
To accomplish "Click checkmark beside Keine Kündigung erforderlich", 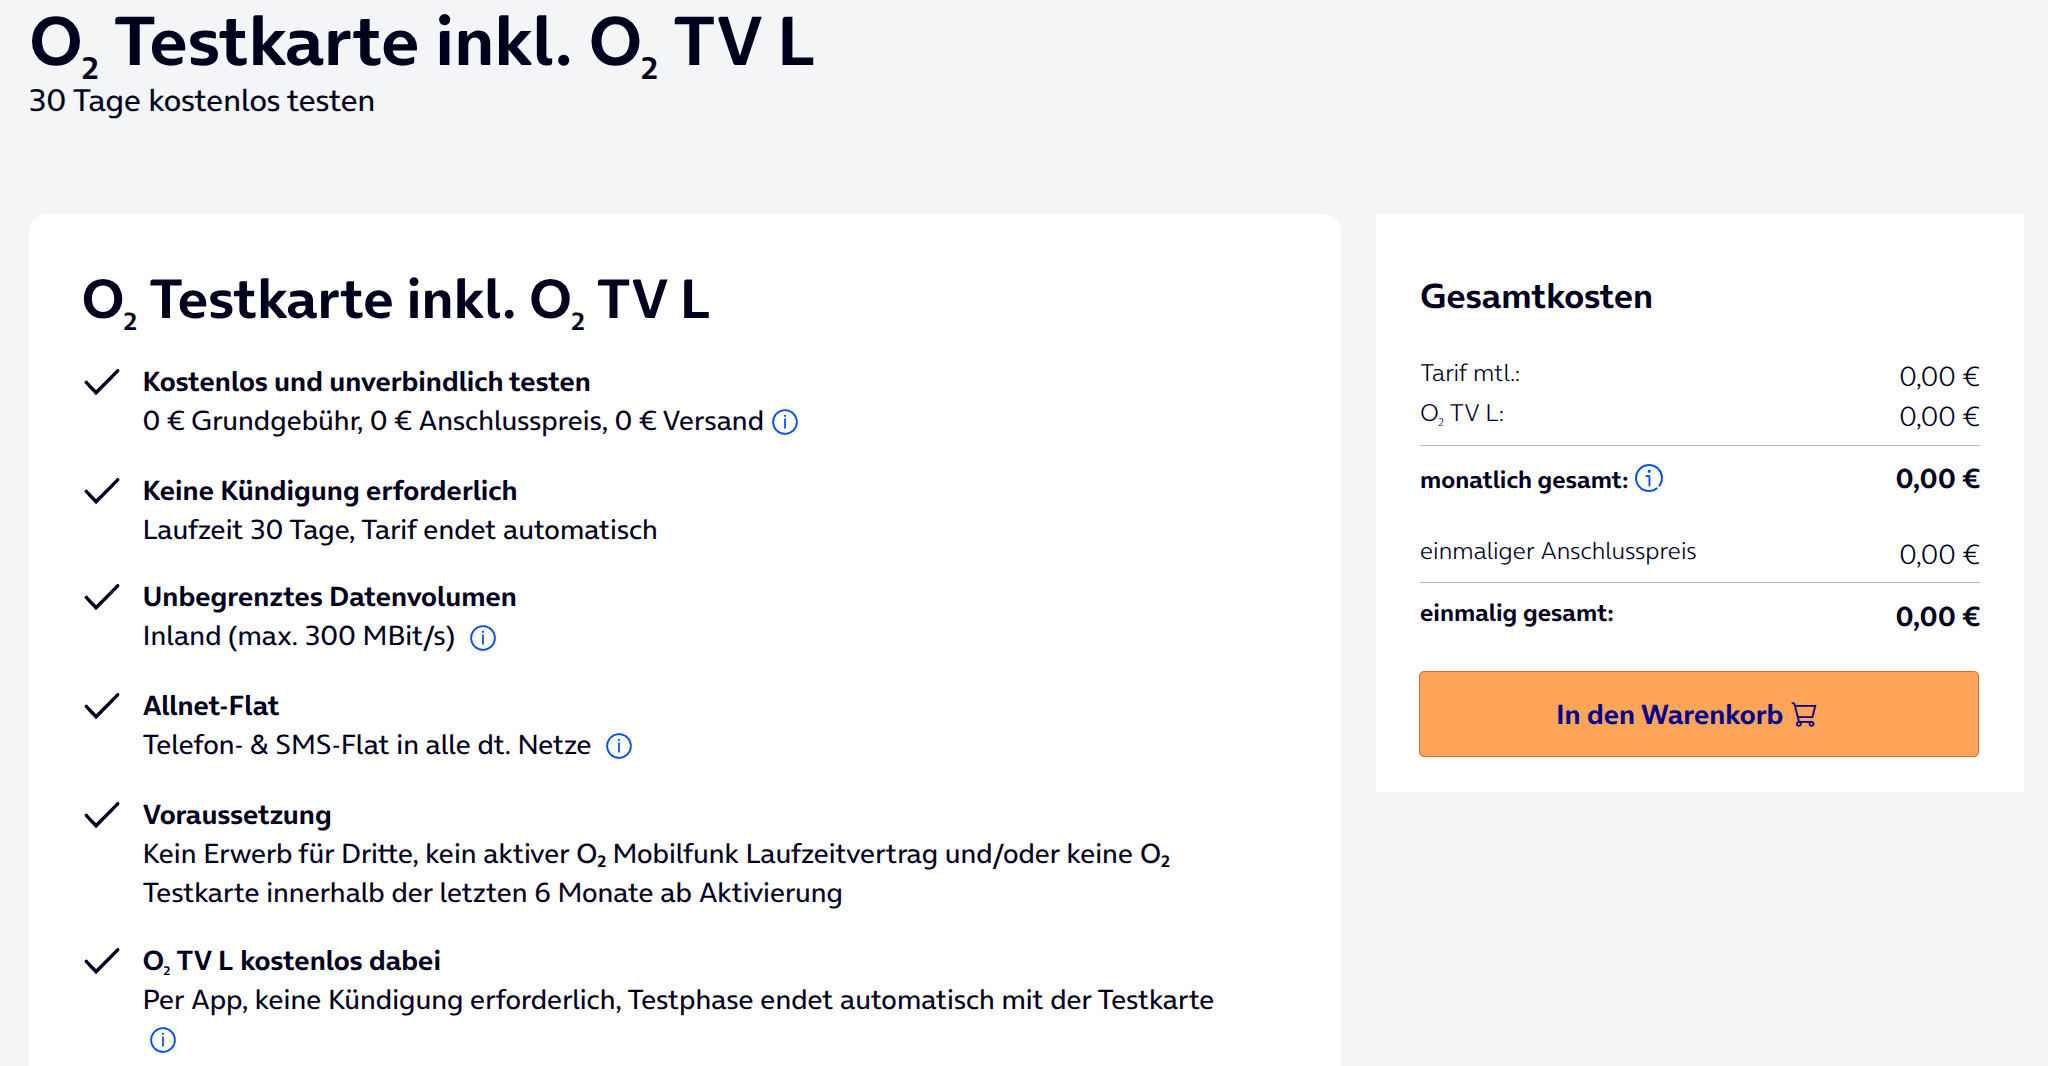I will pos(102,491).
